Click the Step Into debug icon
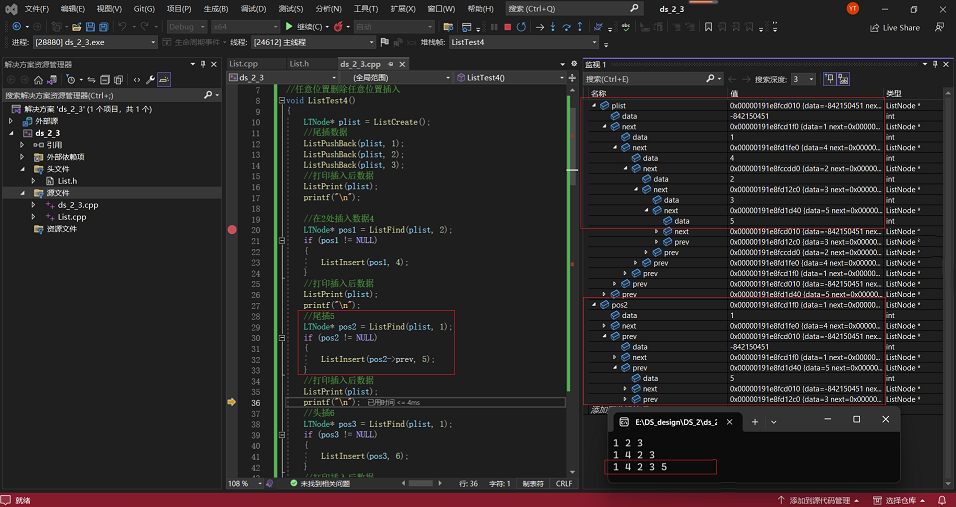 click(x=554, y=27)
